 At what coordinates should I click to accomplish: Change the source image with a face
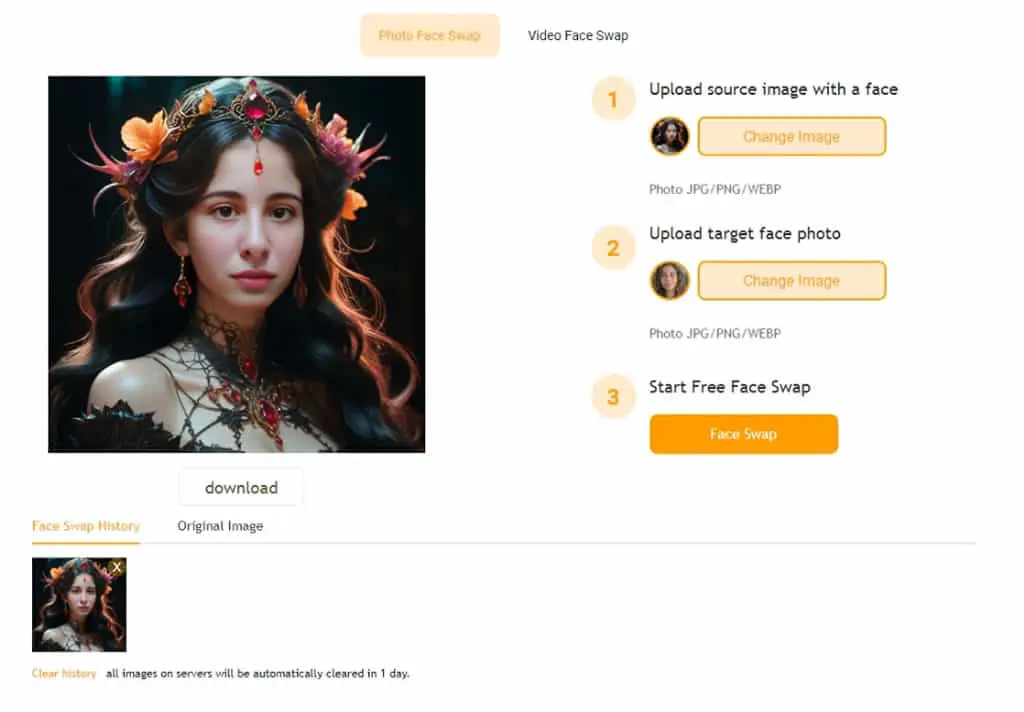[792, 137]
